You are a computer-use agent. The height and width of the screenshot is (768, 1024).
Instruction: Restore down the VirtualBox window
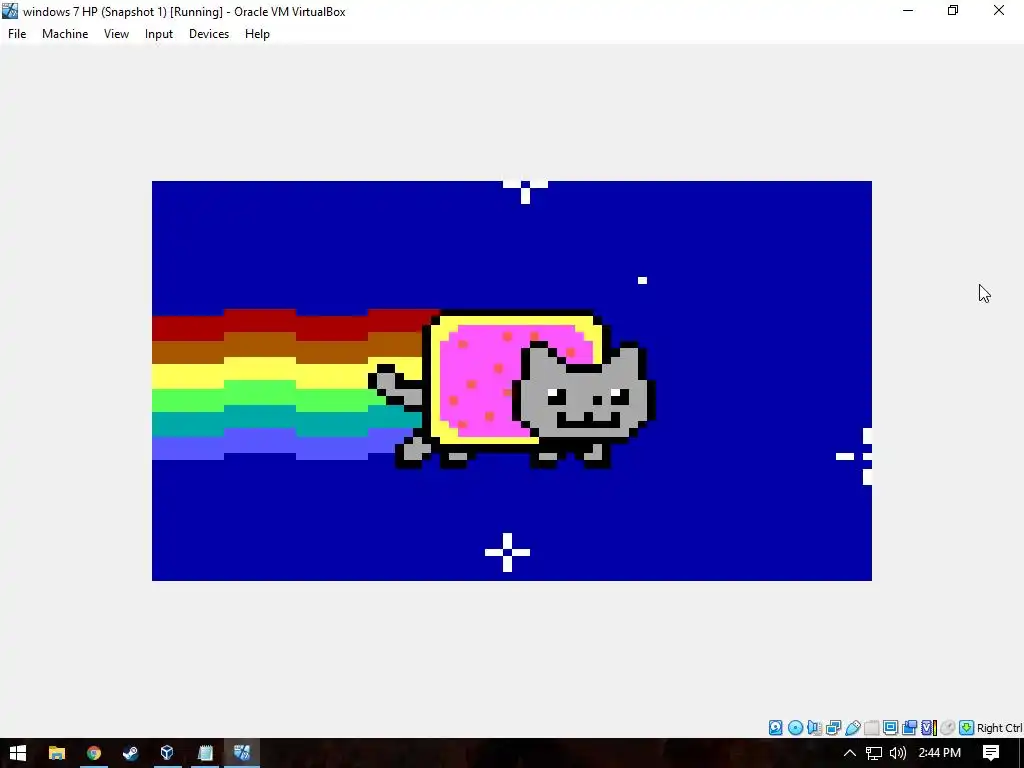[x=953, y=10]
